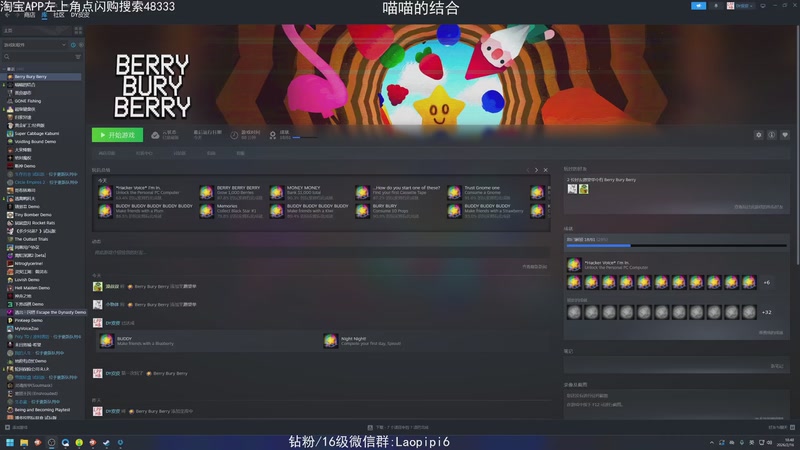800x450 pixels.
Task: Open the library Home button
Action: click(x=36, y=31)
